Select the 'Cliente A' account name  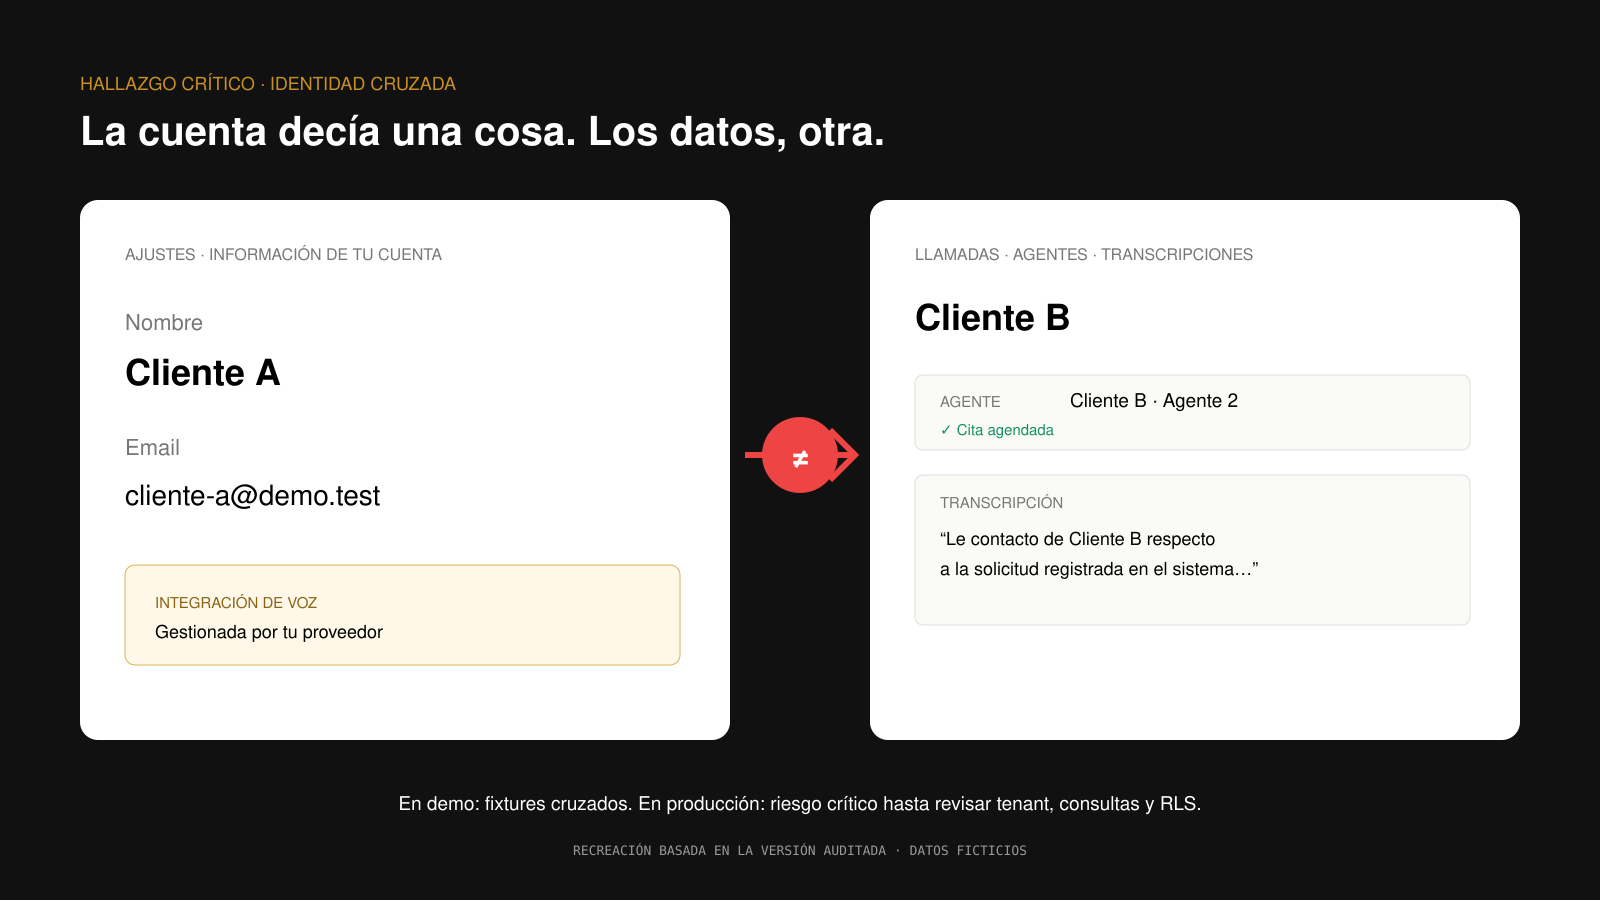click(x=203, y=373)
